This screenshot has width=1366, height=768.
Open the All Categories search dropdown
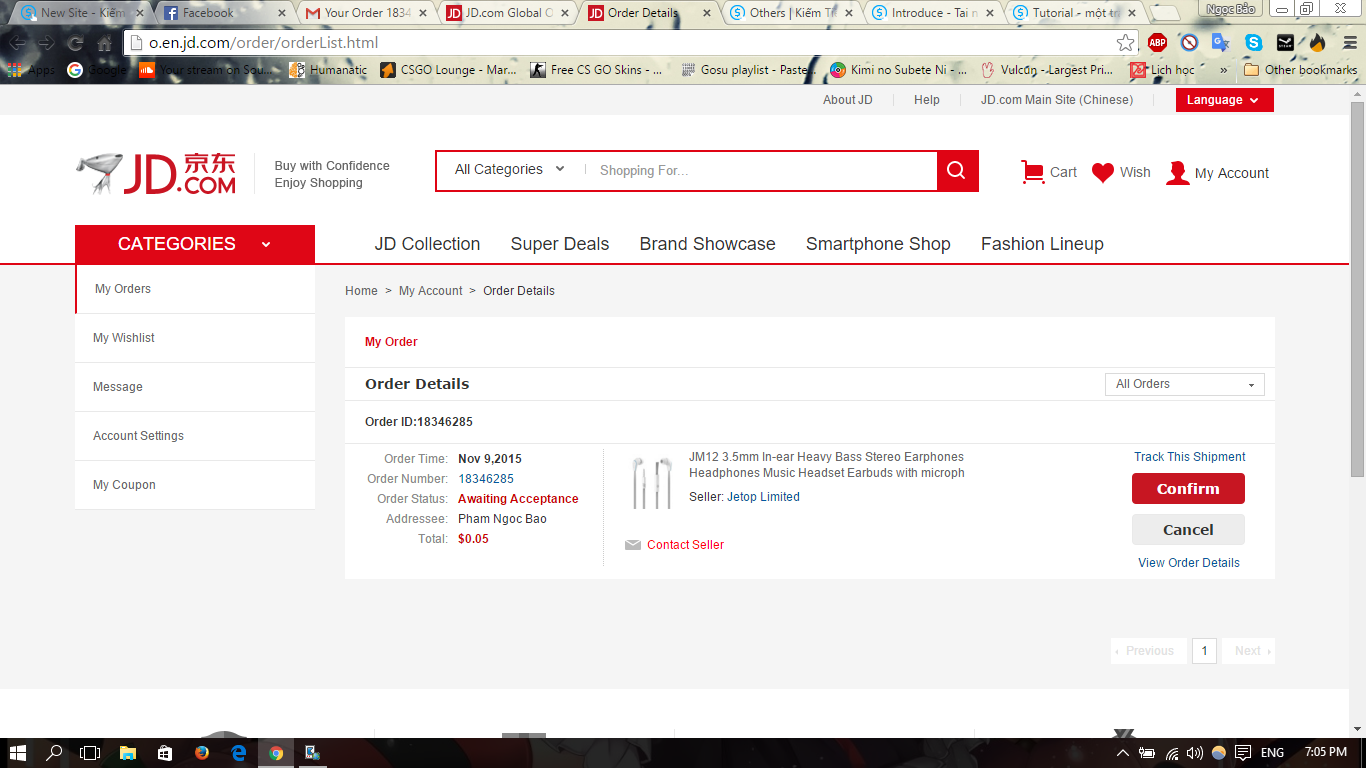click(510, 170)
